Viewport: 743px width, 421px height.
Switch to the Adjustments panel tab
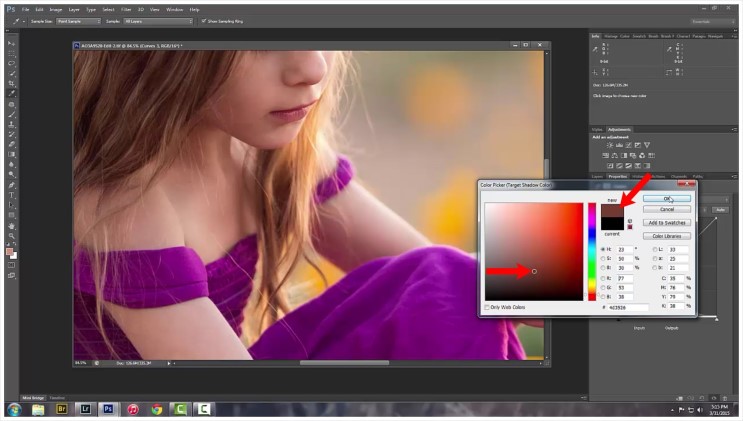(619, 129)
